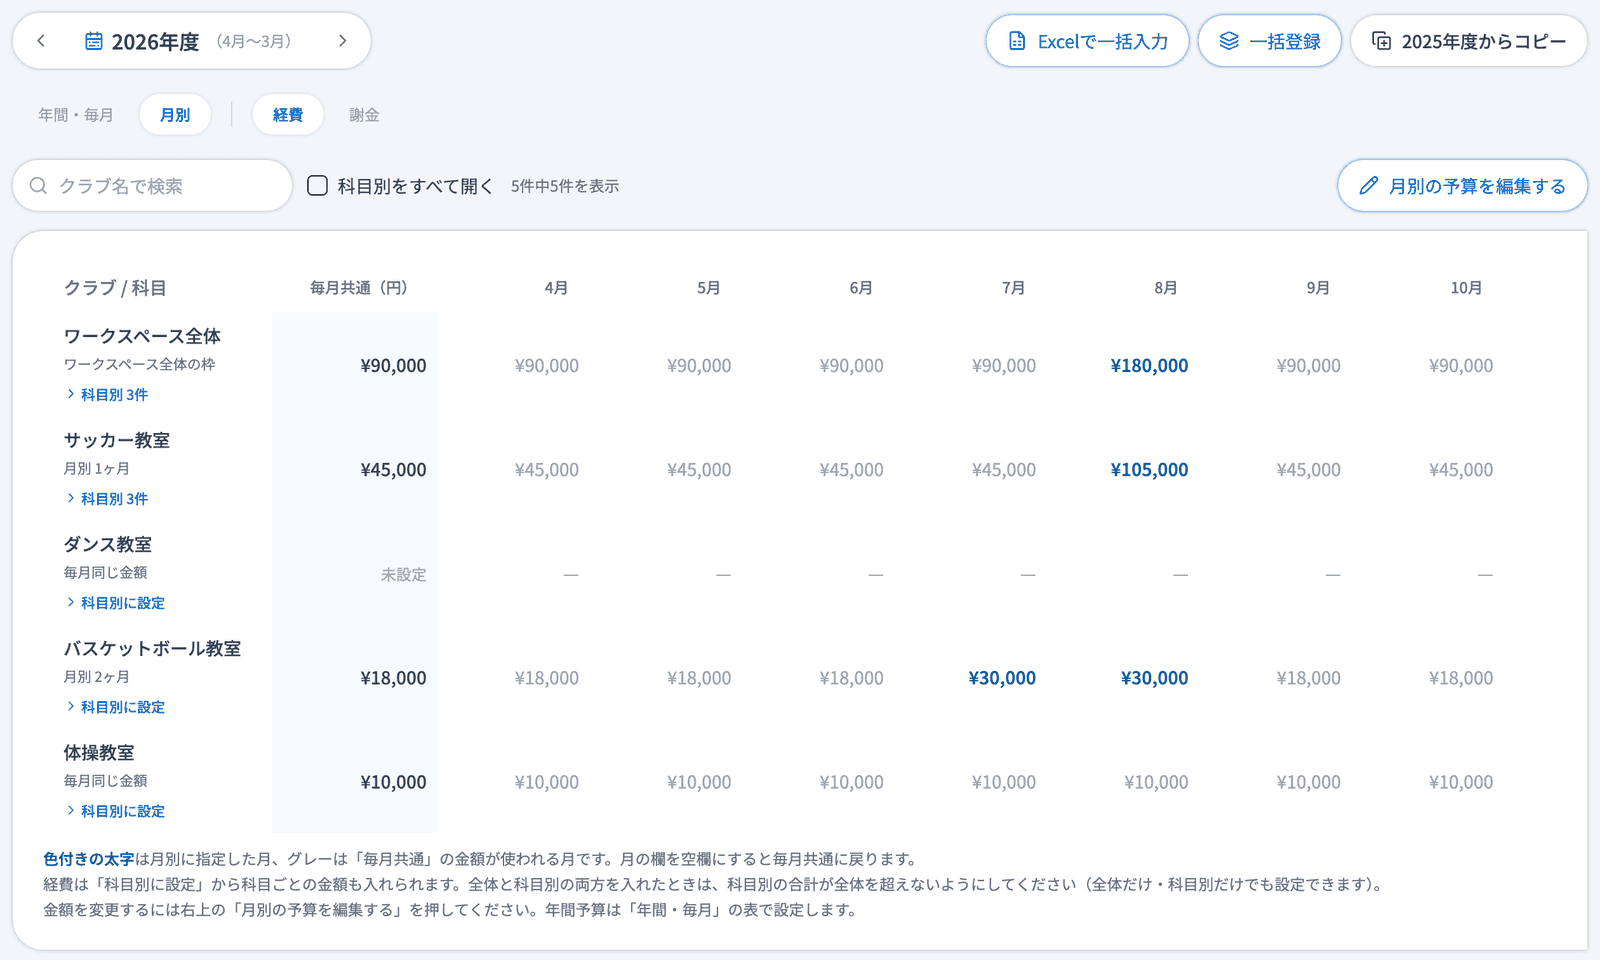Image resolution: width=1600 pixels, height=960 pixels.
Task: Click the バスケットボール教室 row title
Action: tap(152, 649)
